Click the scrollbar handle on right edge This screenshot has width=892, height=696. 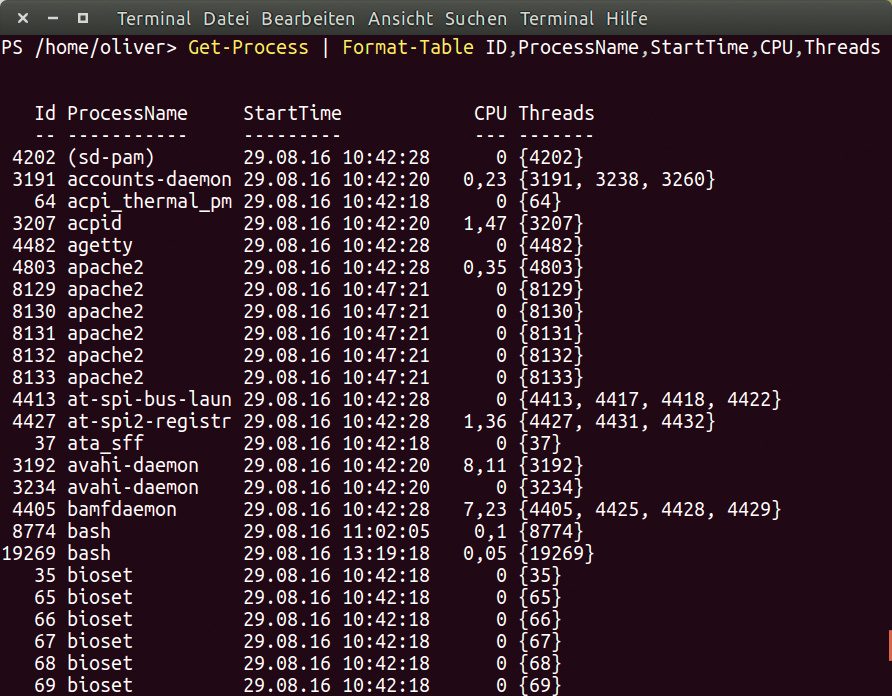pyautogui.click(x=888, y=645)
